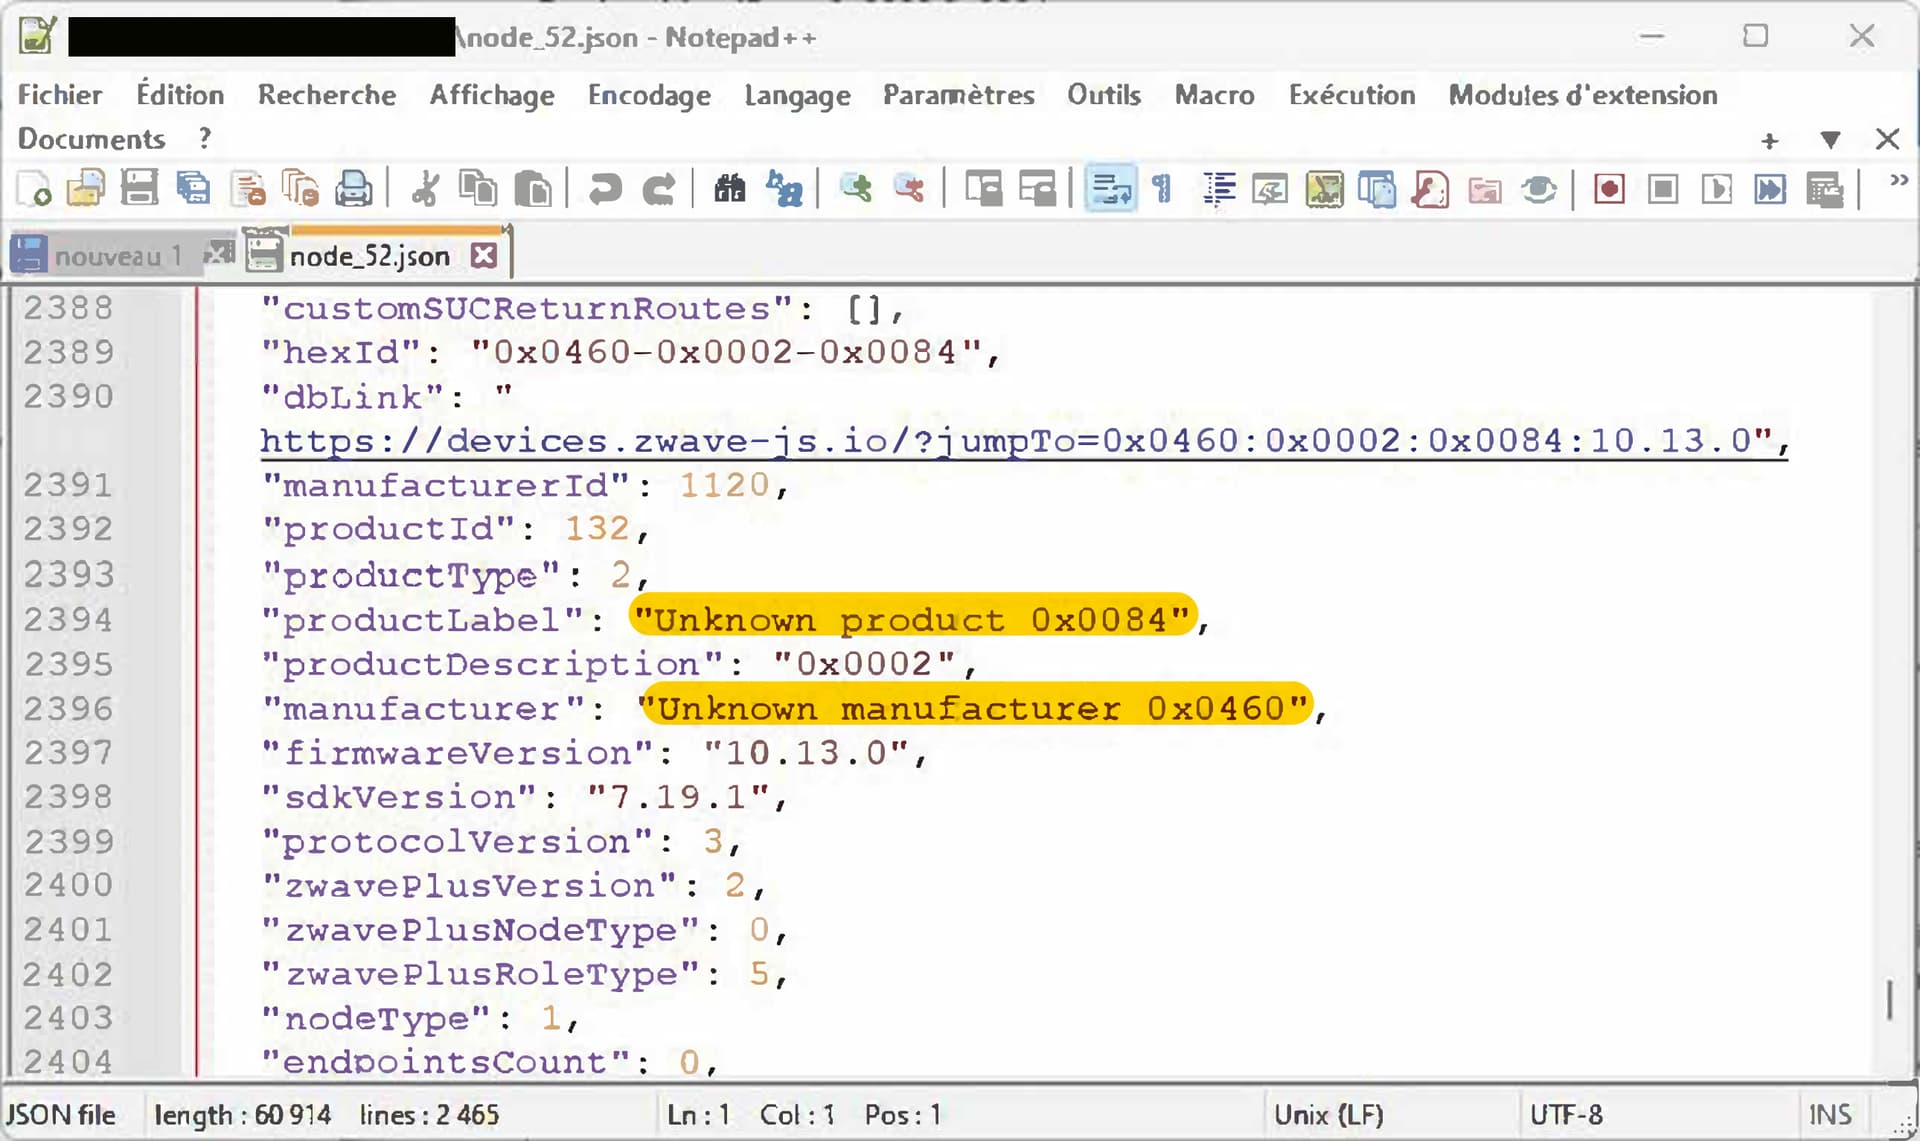Create a new document with New icon

(x=34, y=188)
